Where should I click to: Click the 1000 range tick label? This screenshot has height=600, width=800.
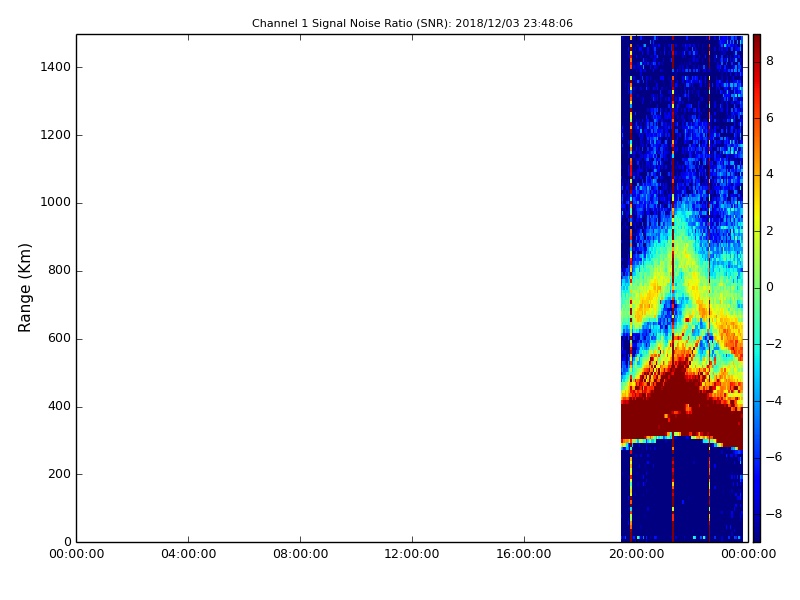pos(56,203)
